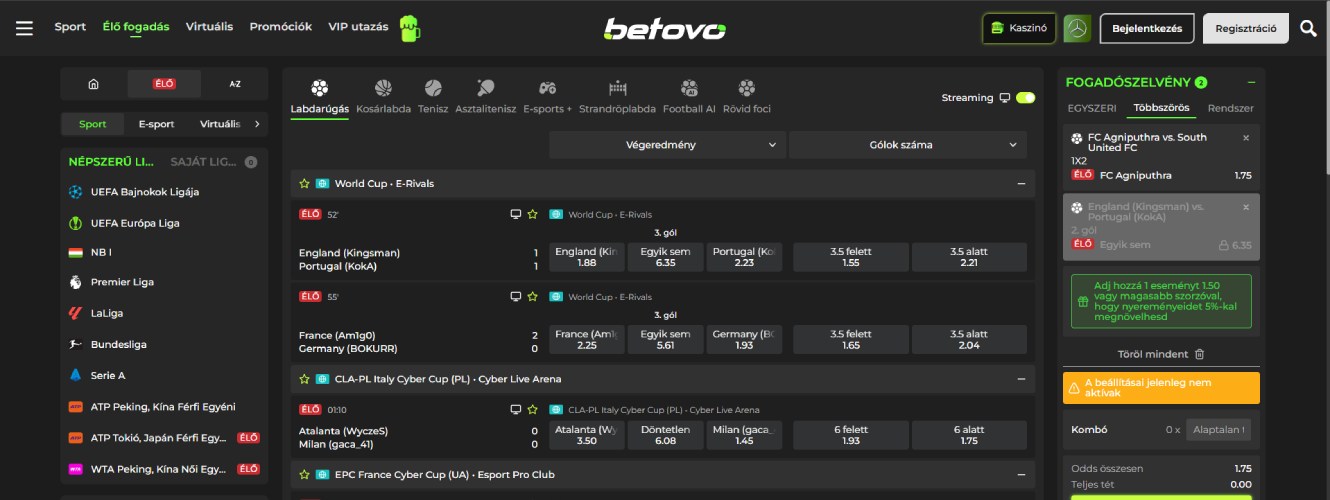Click the green beer mug icon
Image resolution: width=1330 pixels, height=500 pixels.
click(410, 28)
